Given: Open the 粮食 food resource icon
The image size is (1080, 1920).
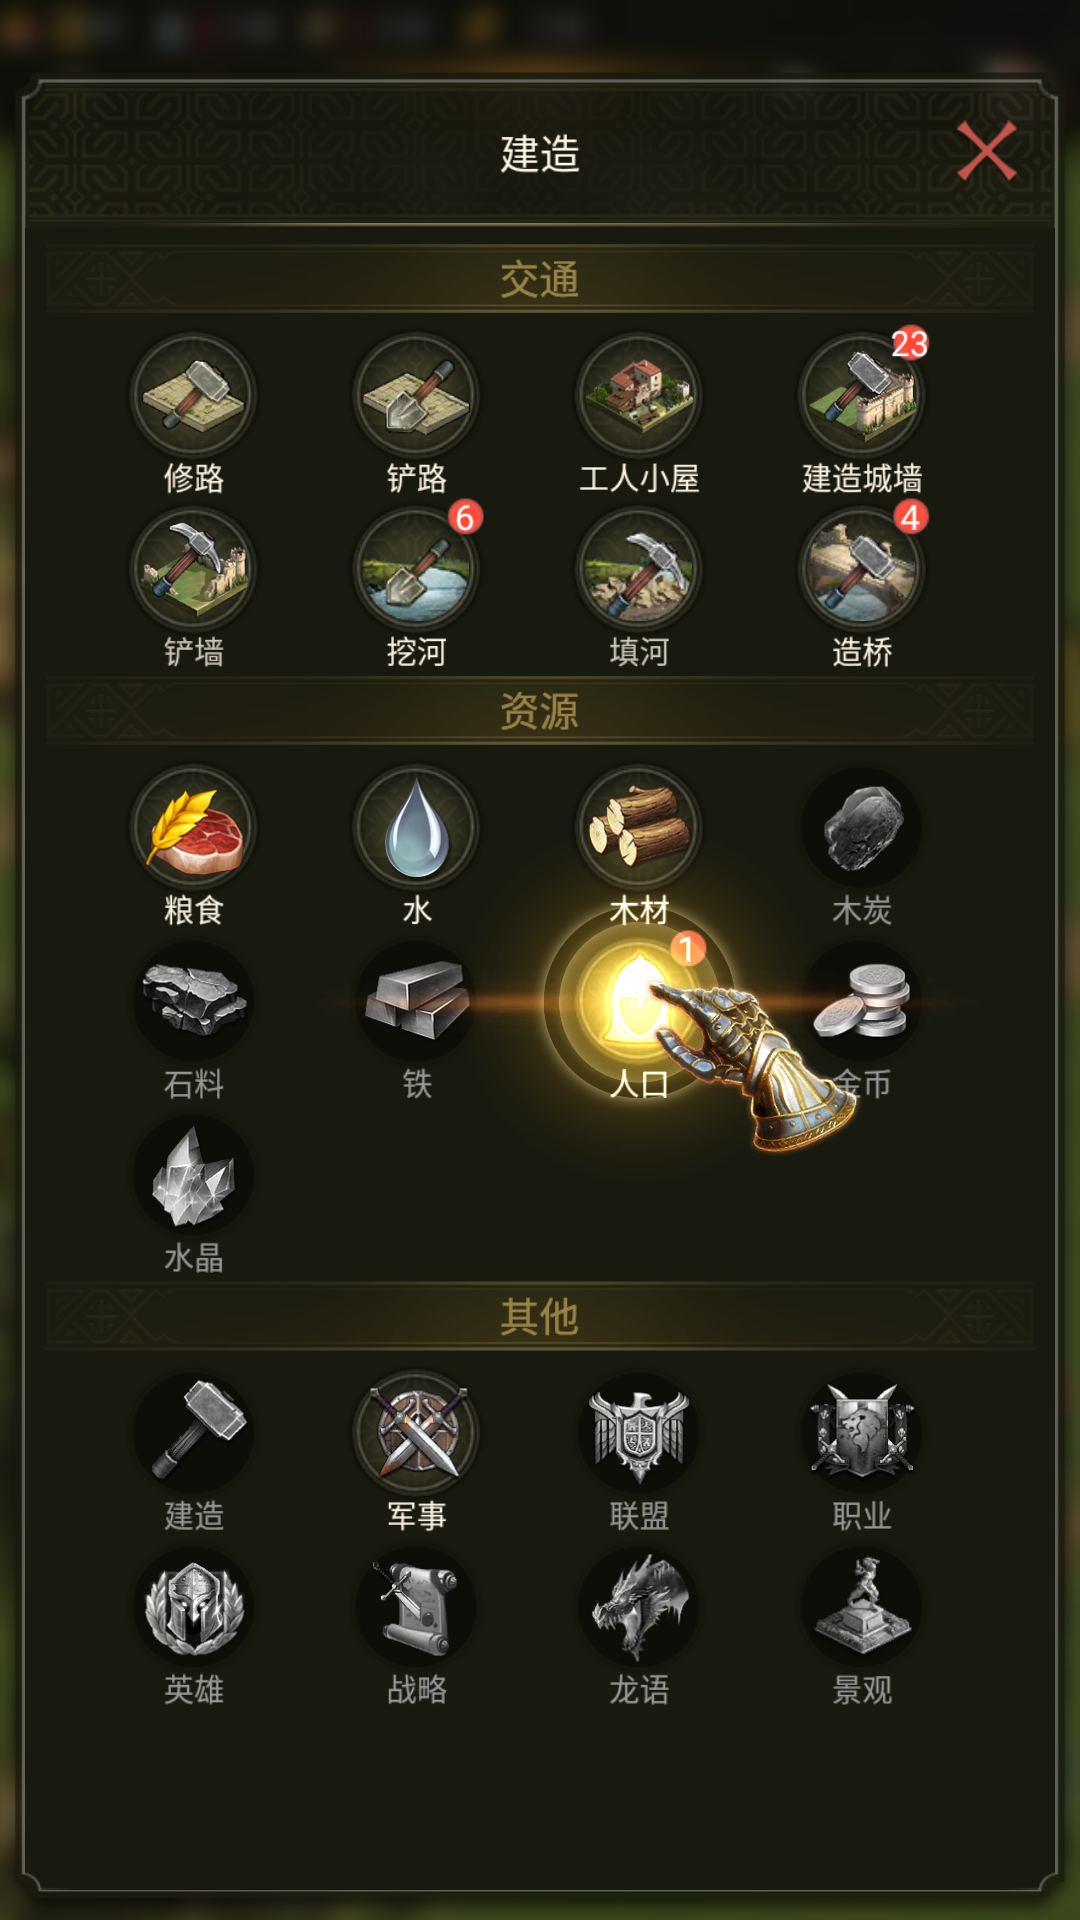Looking at the screenshot, I should 194,828.
